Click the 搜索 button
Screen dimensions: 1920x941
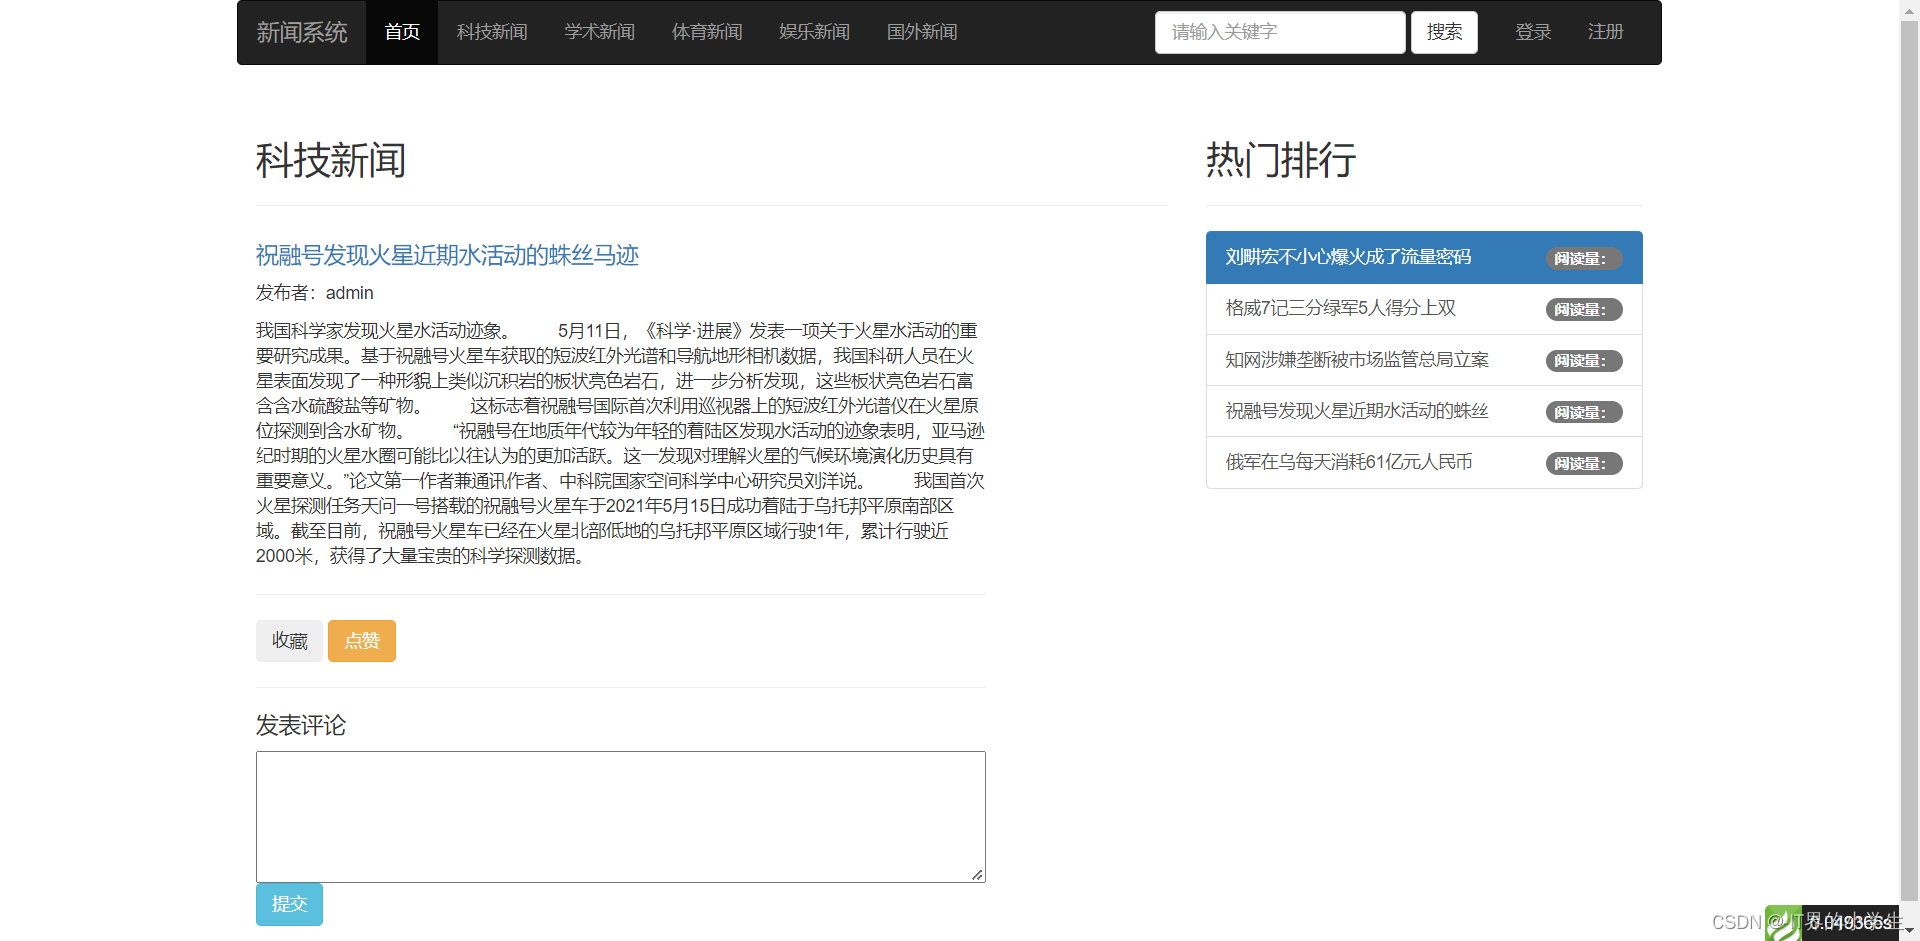point(1444,32)
